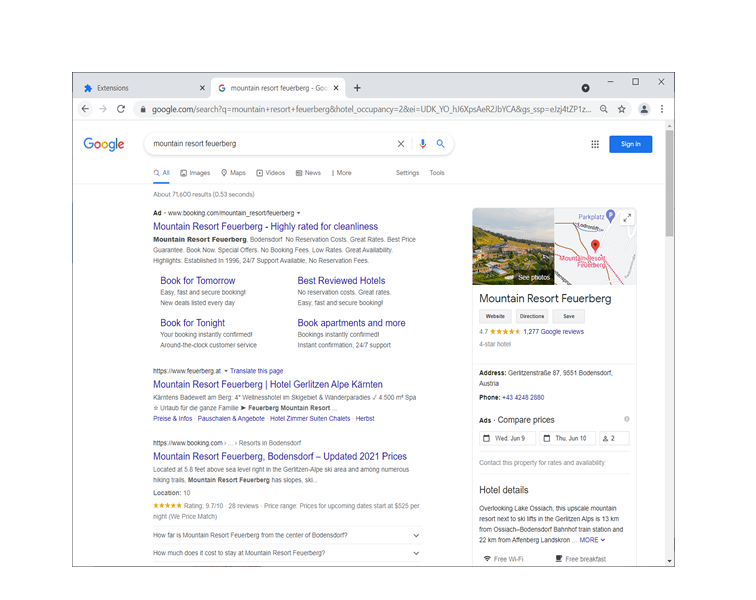Click the tab search circle icon
The width and height of the screenshot is (756, 600).
click(585, 88)
